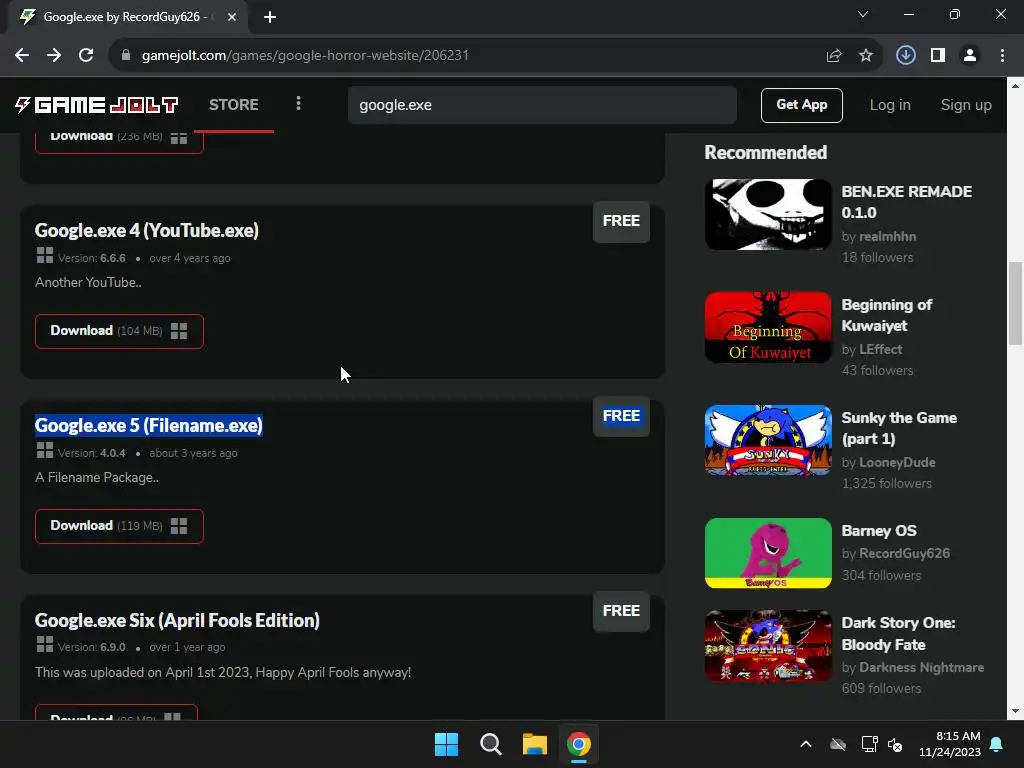This screenshot has width=1024, height=768.
Task: Click the browser forward arrow
Action: pos(54,56)
